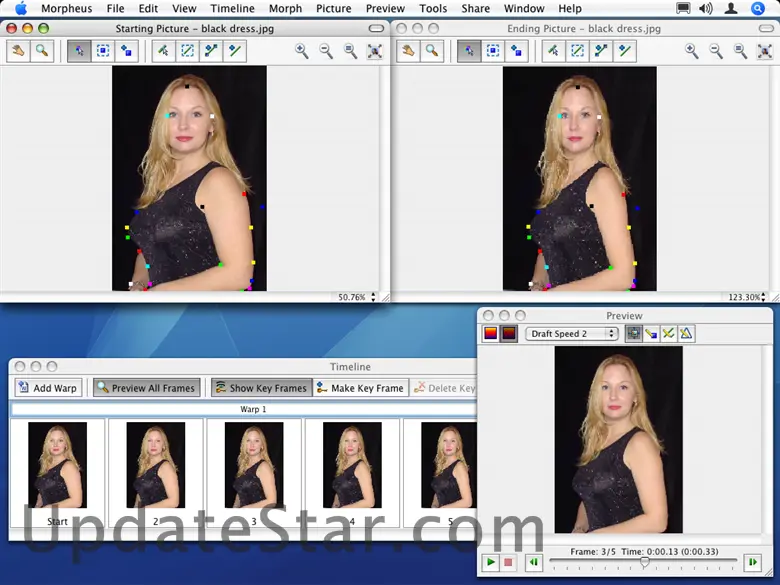Screen dimensions: 780x585
Task: Zoom in on the Ending Picture
Action: (x=691, y=51)
